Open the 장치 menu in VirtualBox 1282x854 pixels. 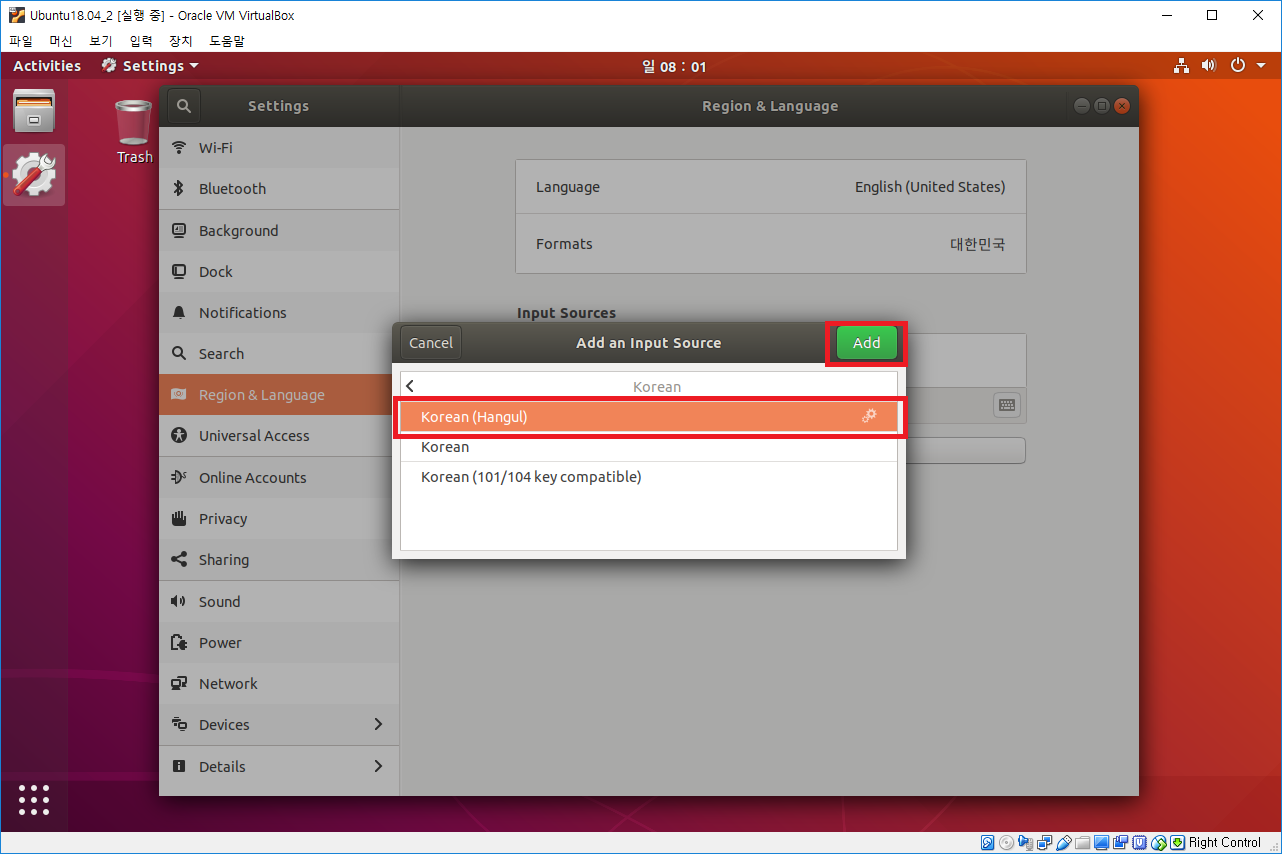[x=181, y=41]
